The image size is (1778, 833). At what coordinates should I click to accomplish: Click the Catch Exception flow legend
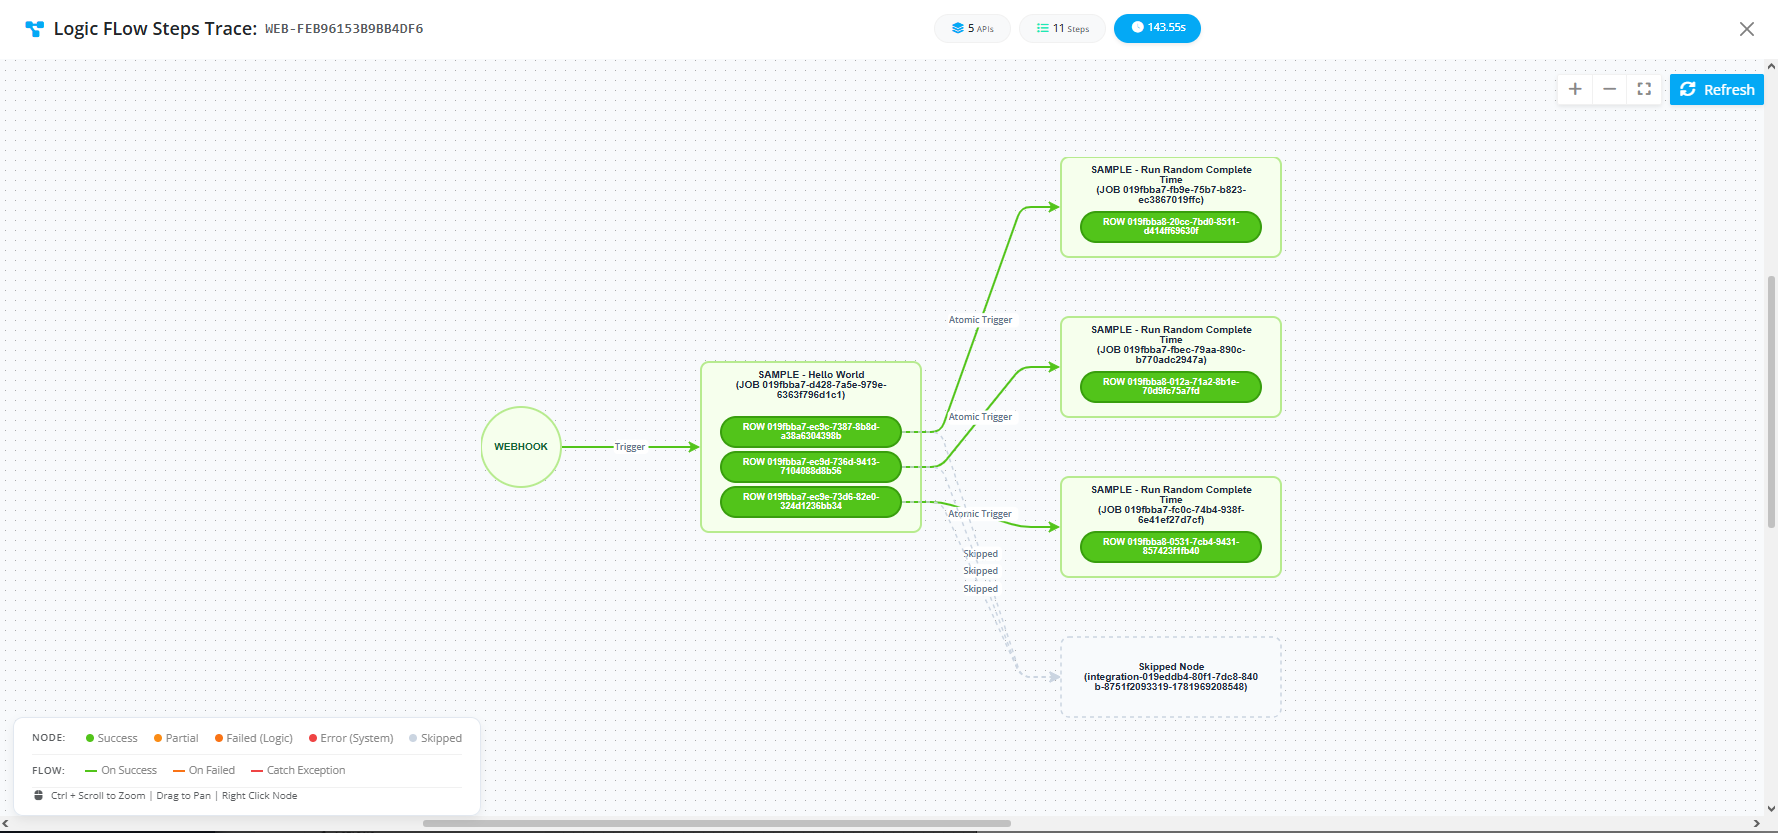tap(298, 770)
